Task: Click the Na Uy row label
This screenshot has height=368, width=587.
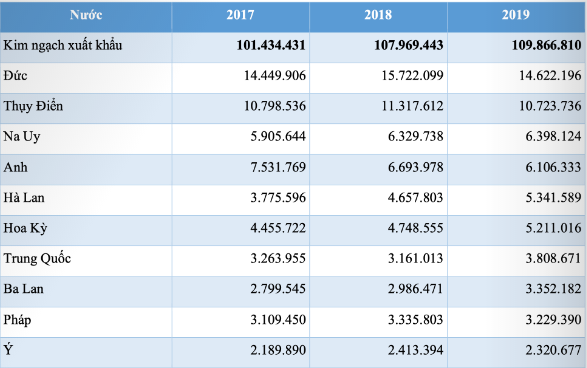Action: click(x=22, y=137)
